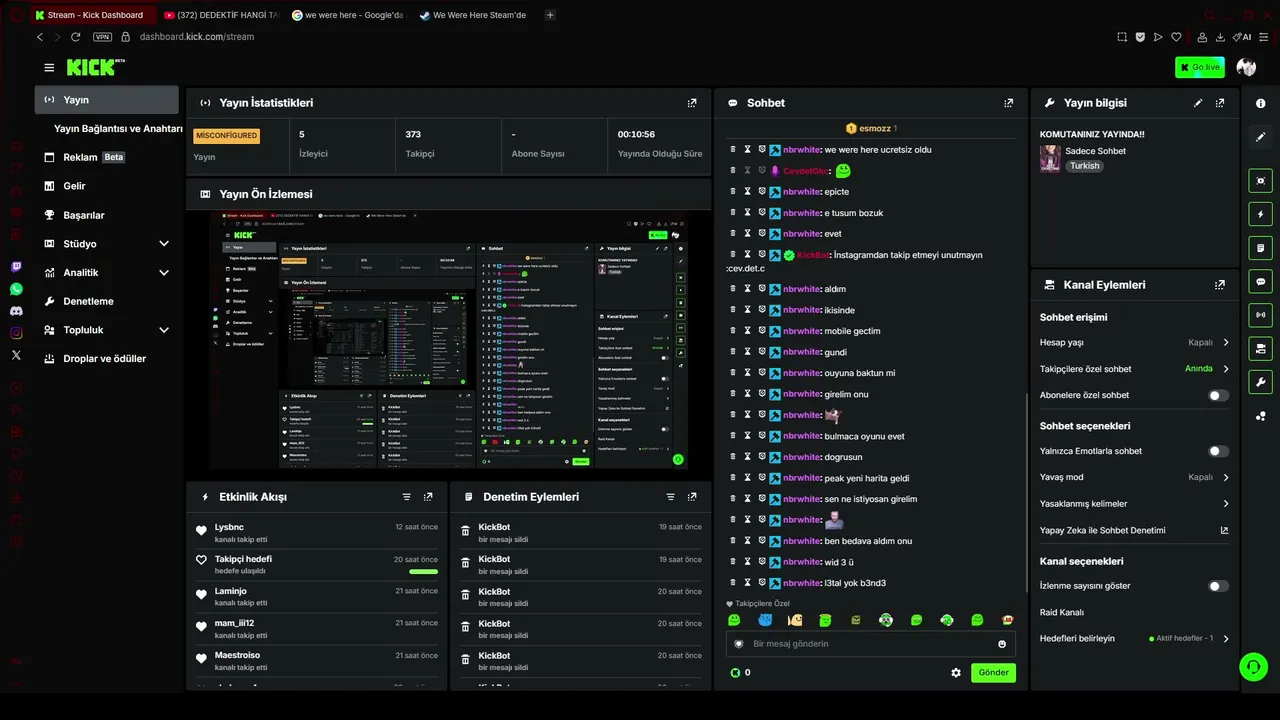Click the Sadece Sohbet category thumbnail
This screenshot has height=720, width=1280.
click(1050, 158)
